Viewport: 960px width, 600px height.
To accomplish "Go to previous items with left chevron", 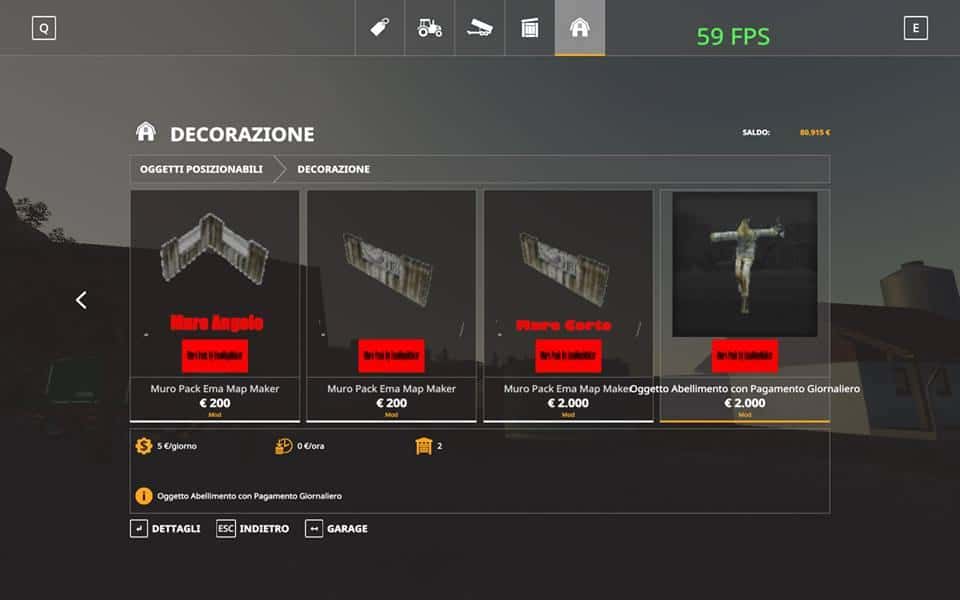I will 81,300.
